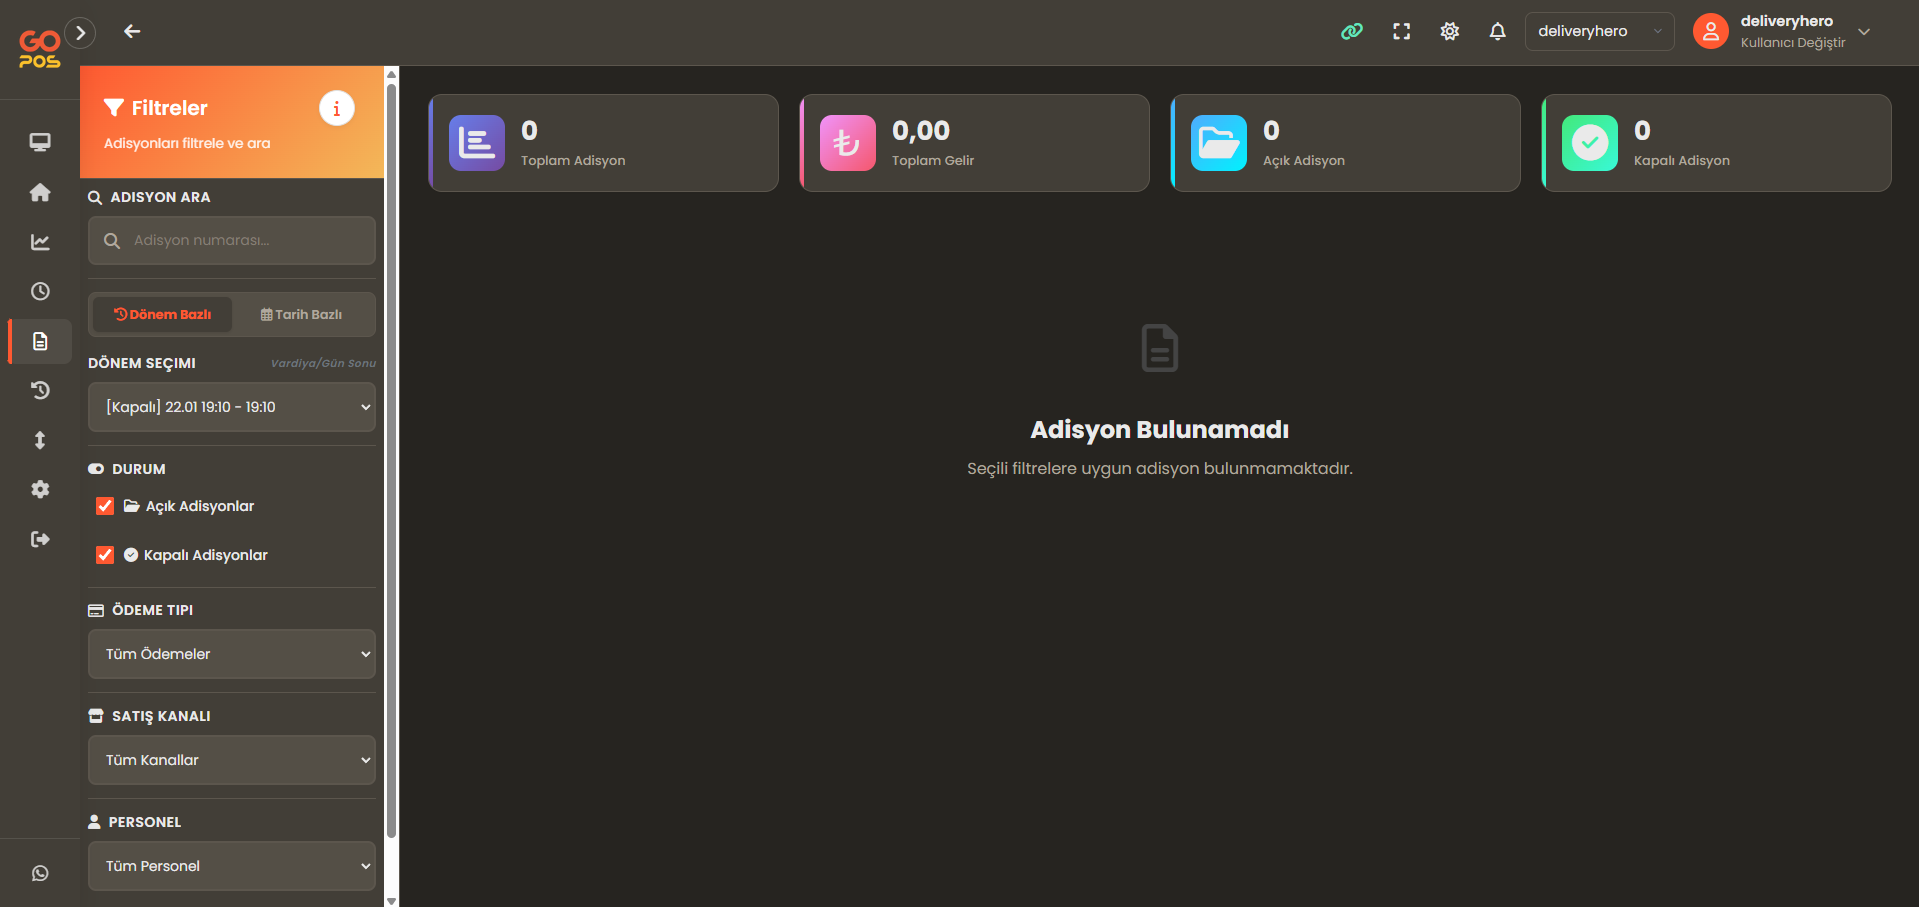Open Tüm Ödemeler payment type dropdown
Image resolution: width=1919 pixels, height=907 pixels.
tap(232, 654)
